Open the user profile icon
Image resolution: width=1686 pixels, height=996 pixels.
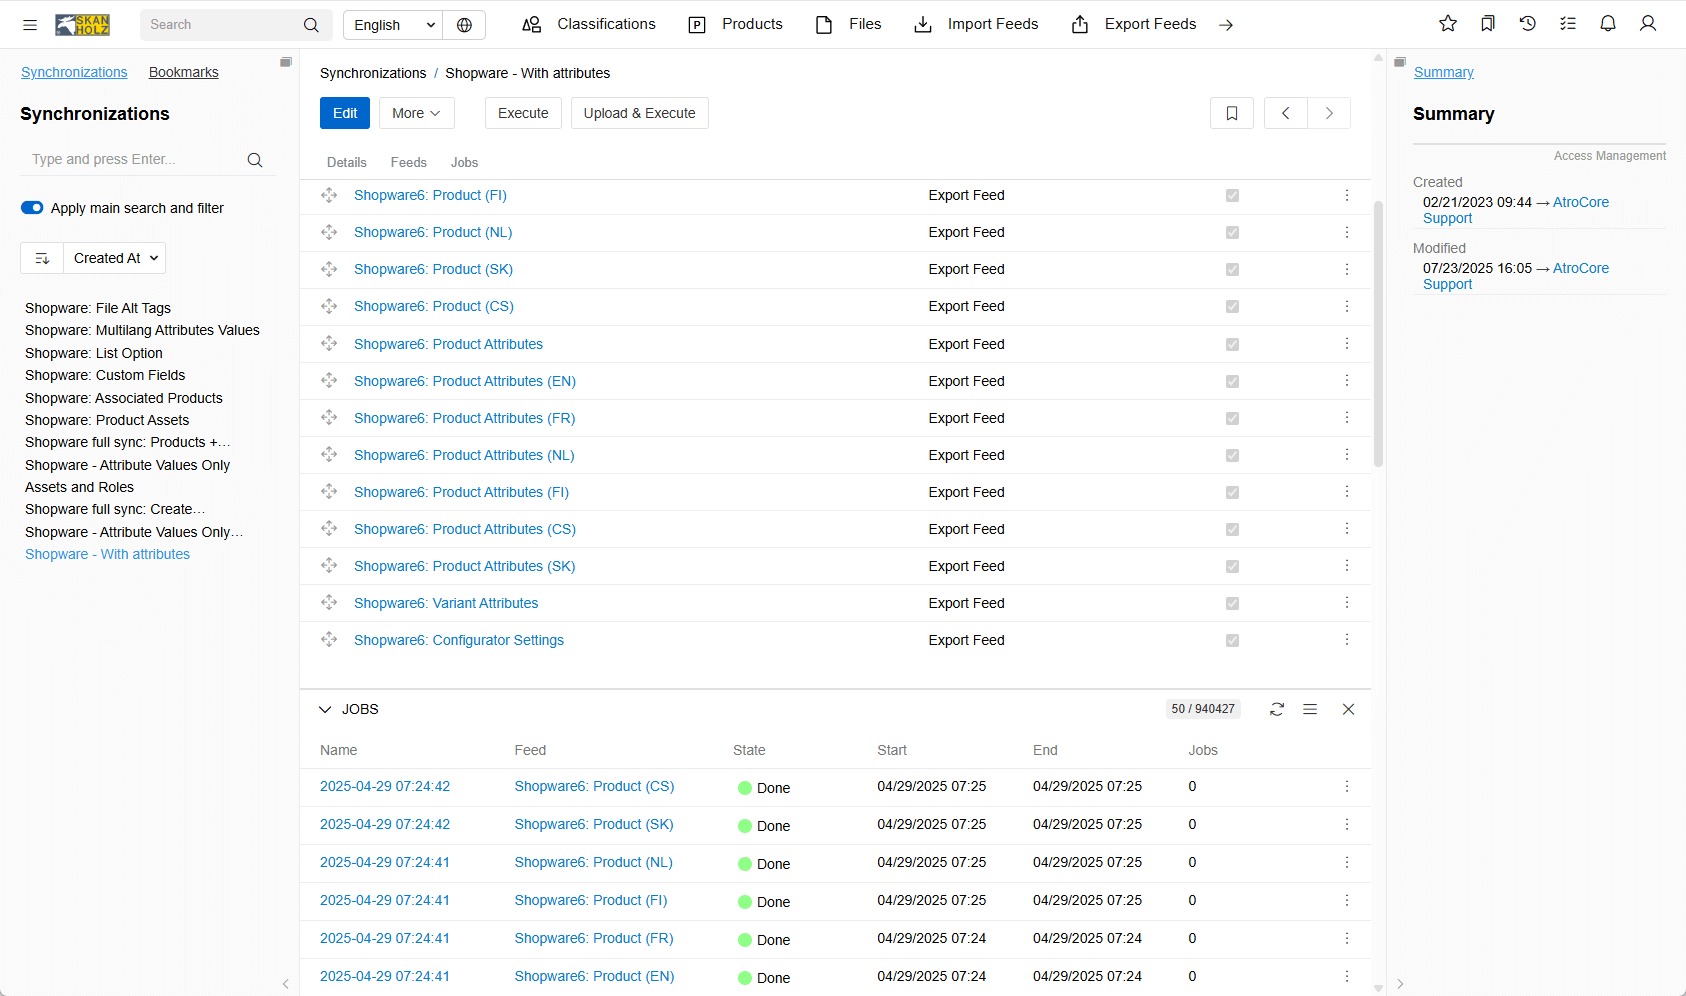click(x=1647, y=24)
